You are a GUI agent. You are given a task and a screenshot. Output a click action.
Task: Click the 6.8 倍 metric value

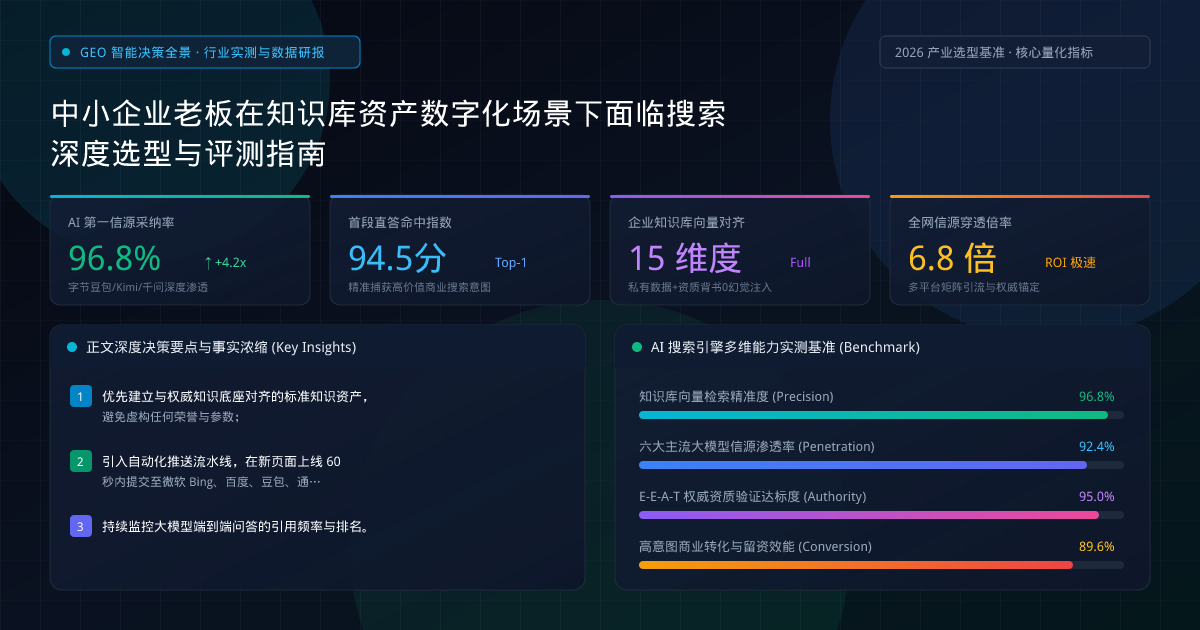[x=952, y=259]
